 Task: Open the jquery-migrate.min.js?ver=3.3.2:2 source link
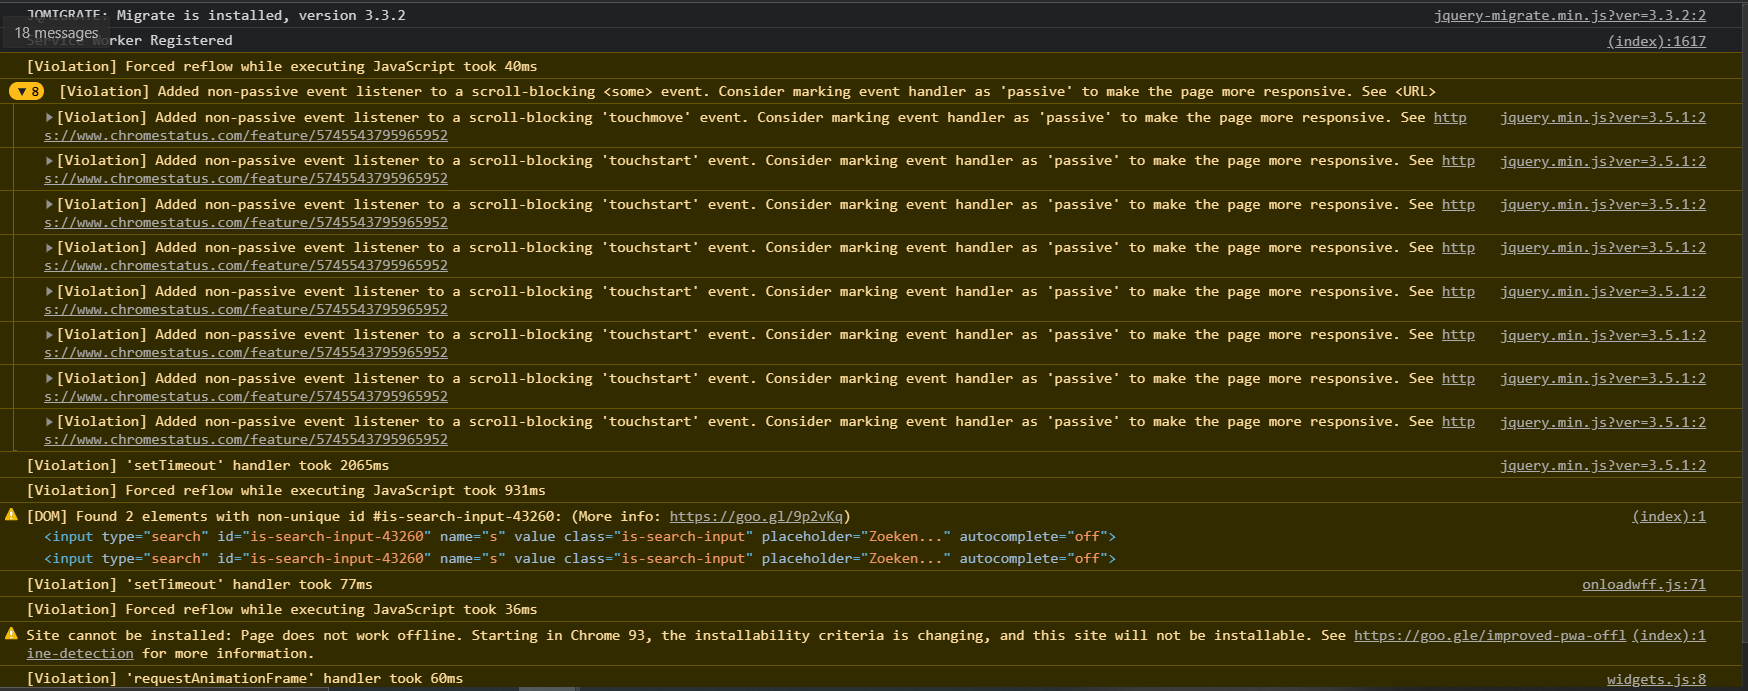tap(1570, 15)
